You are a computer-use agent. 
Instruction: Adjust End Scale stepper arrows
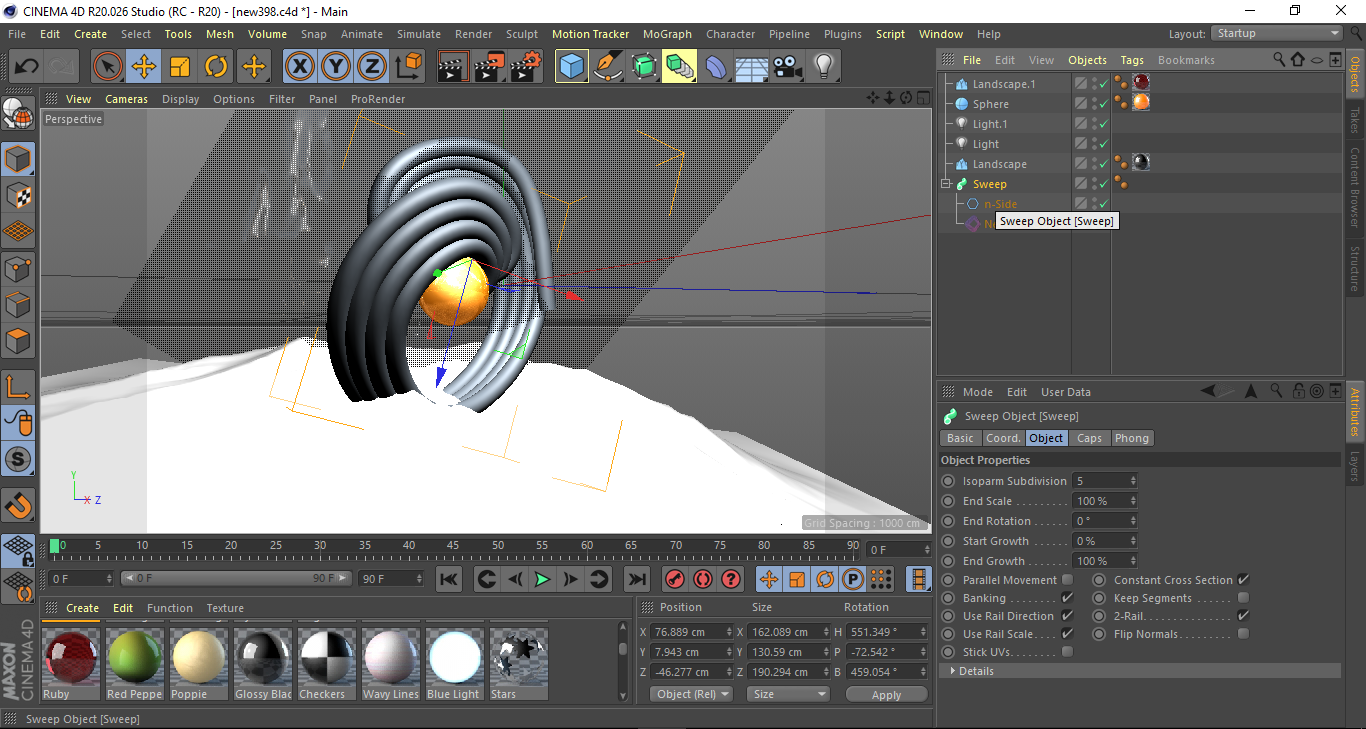coord(1133,501)
